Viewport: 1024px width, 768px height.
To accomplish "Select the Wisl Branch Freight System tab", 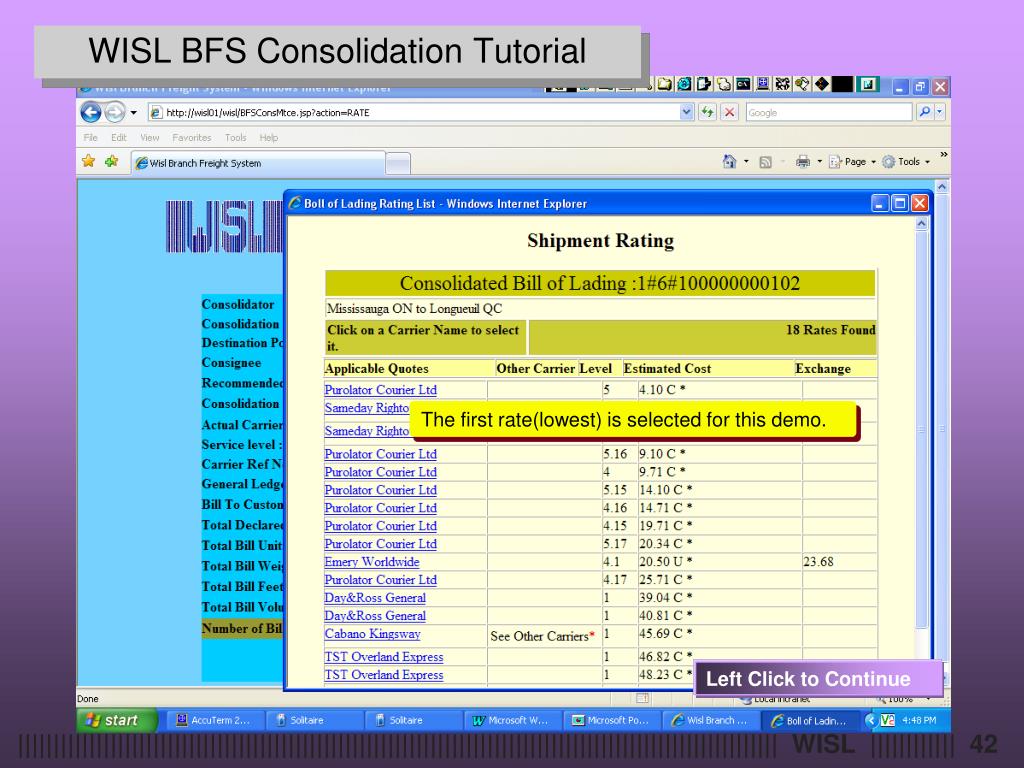I will pyautogui.click(x=259, y=163).
